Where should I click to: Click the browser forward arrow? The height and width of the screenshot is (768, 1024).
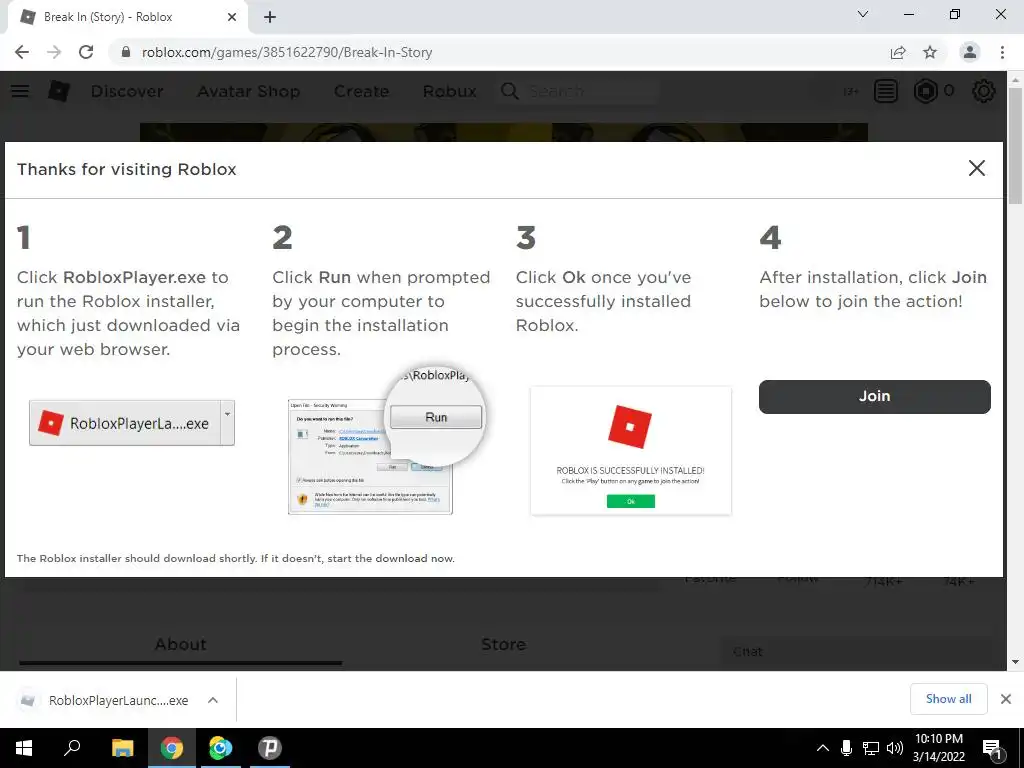54,52
